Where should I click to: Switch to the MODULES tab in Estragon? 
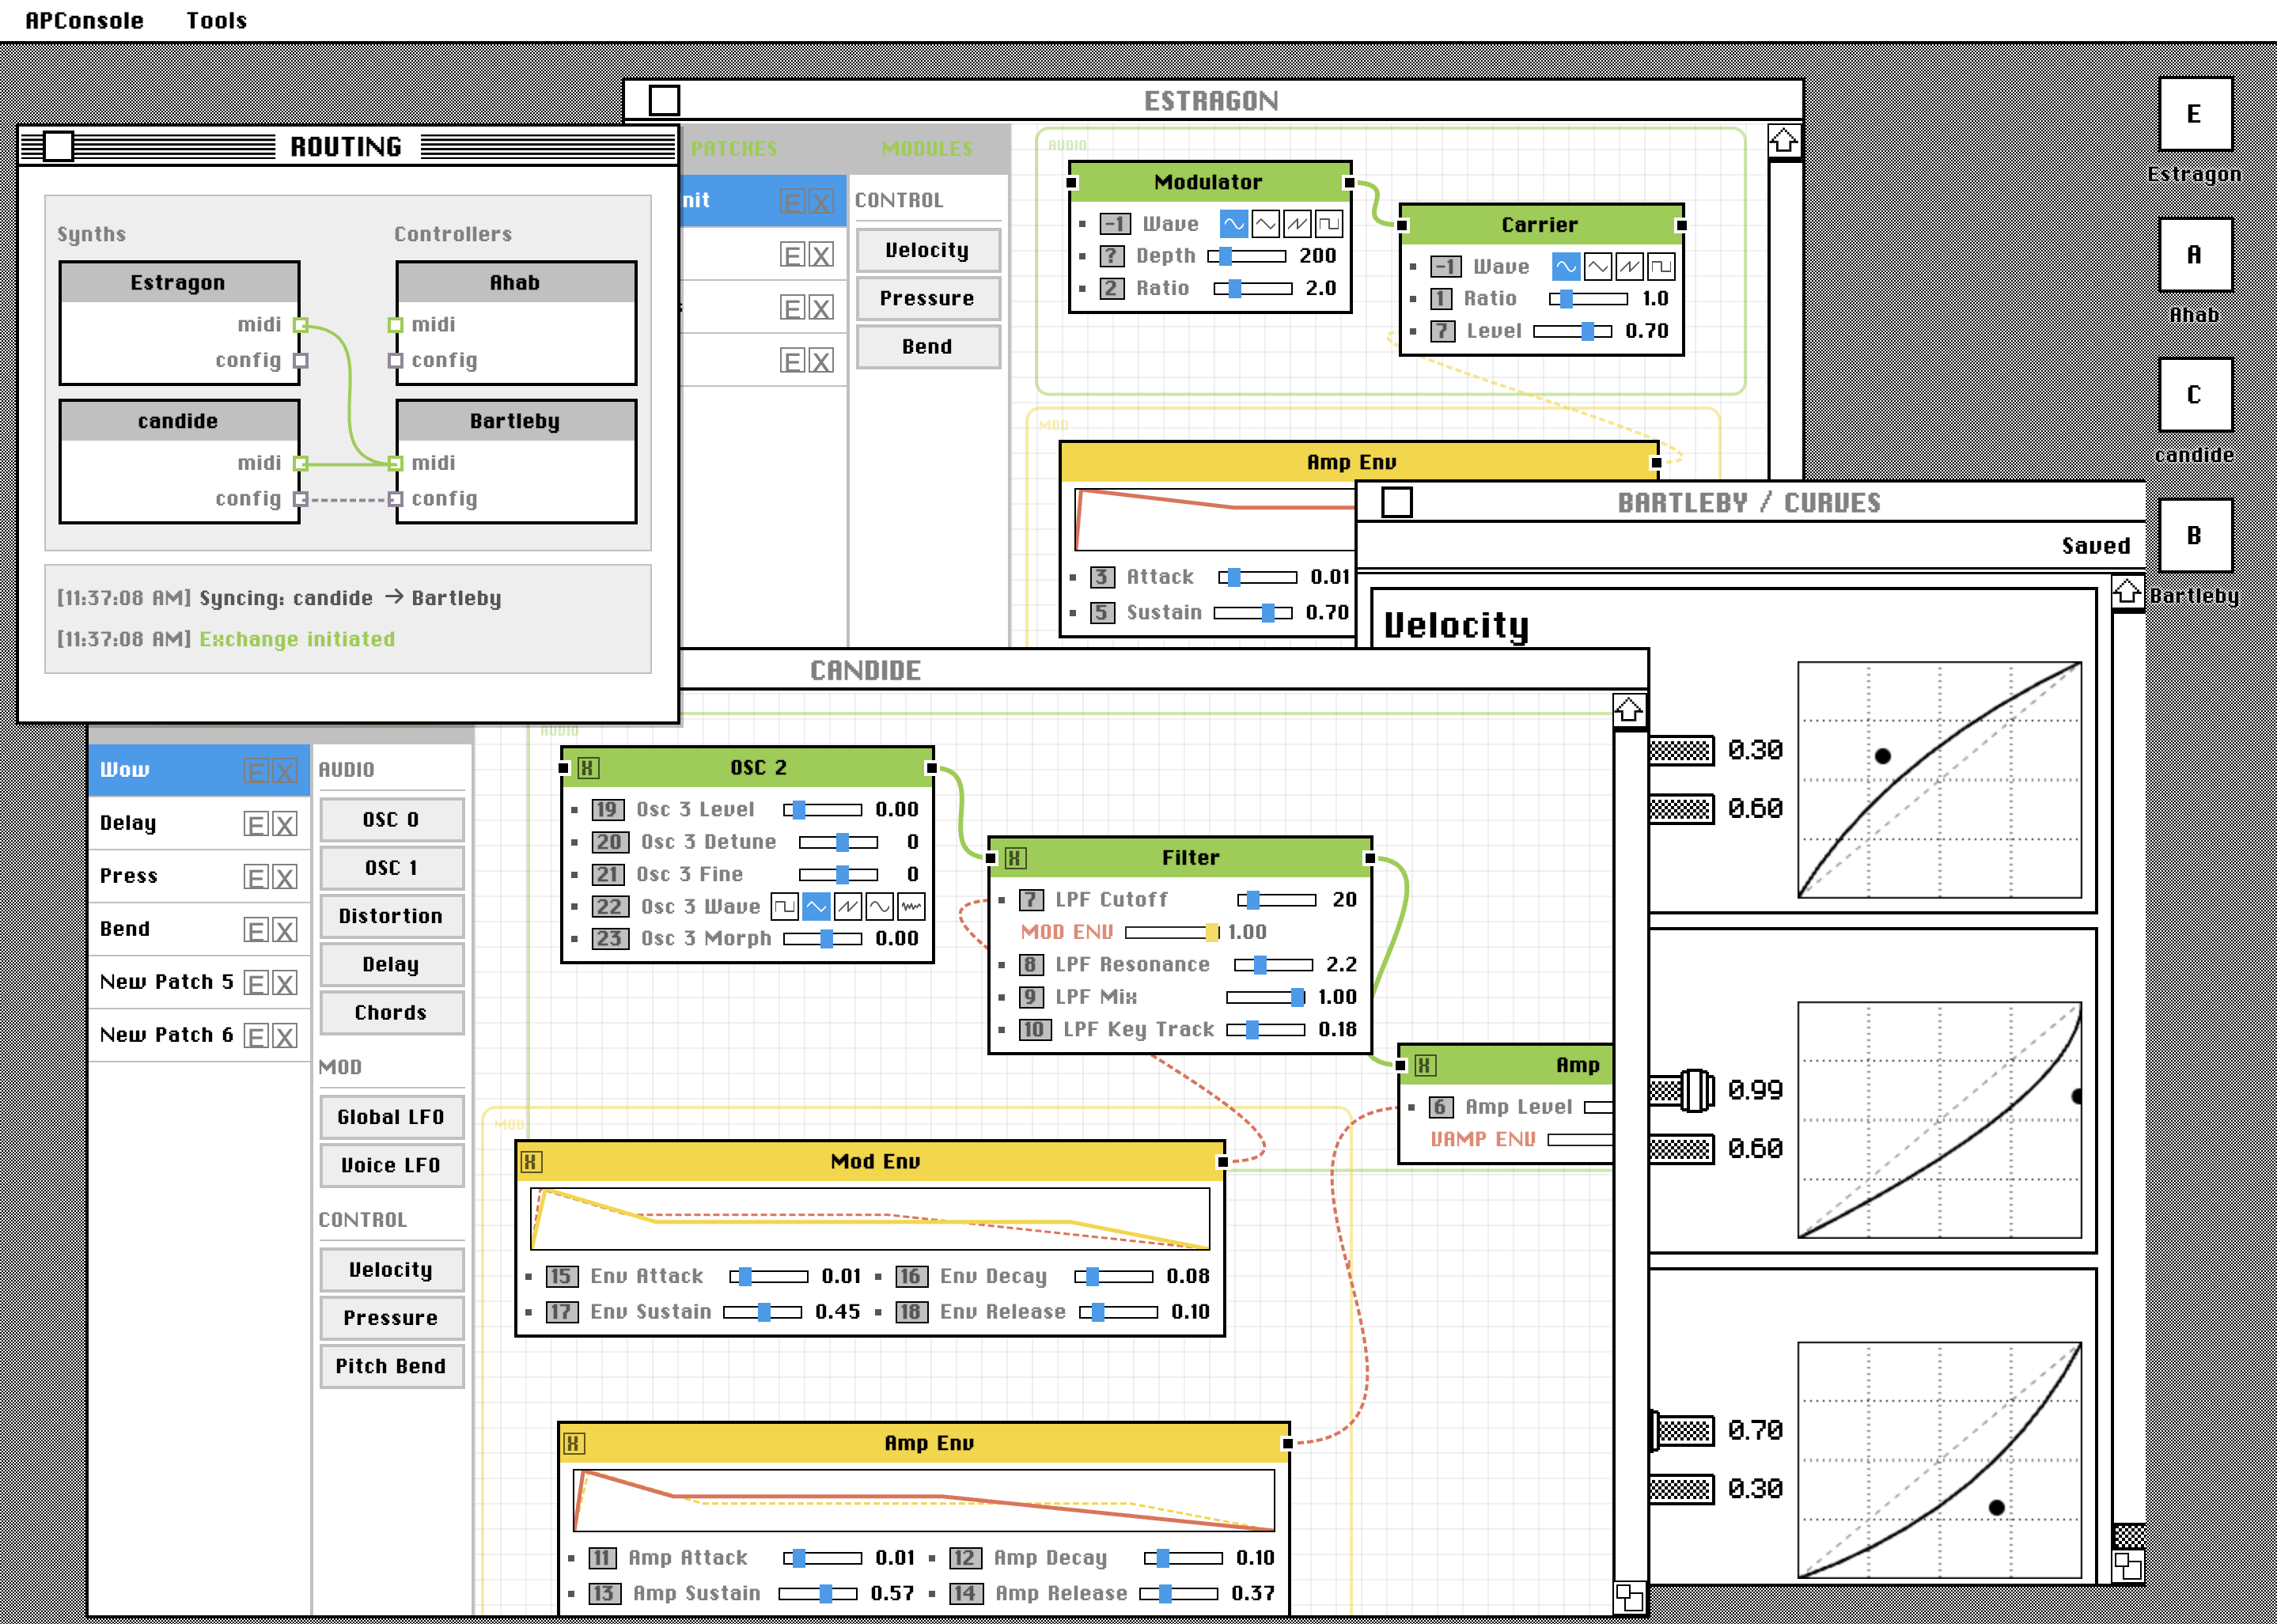click(x=928, y=148)
